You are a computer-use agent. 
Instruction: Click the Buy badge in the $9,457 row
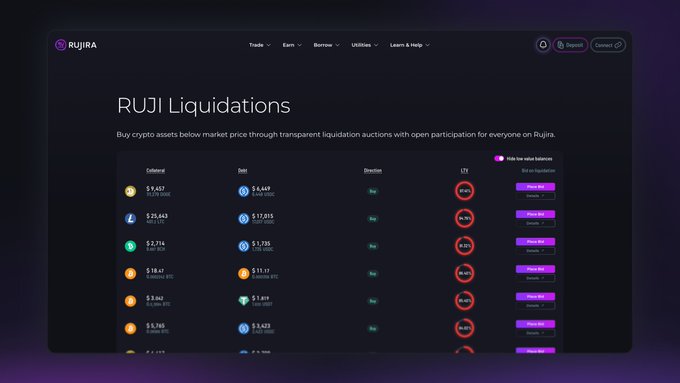373,191
